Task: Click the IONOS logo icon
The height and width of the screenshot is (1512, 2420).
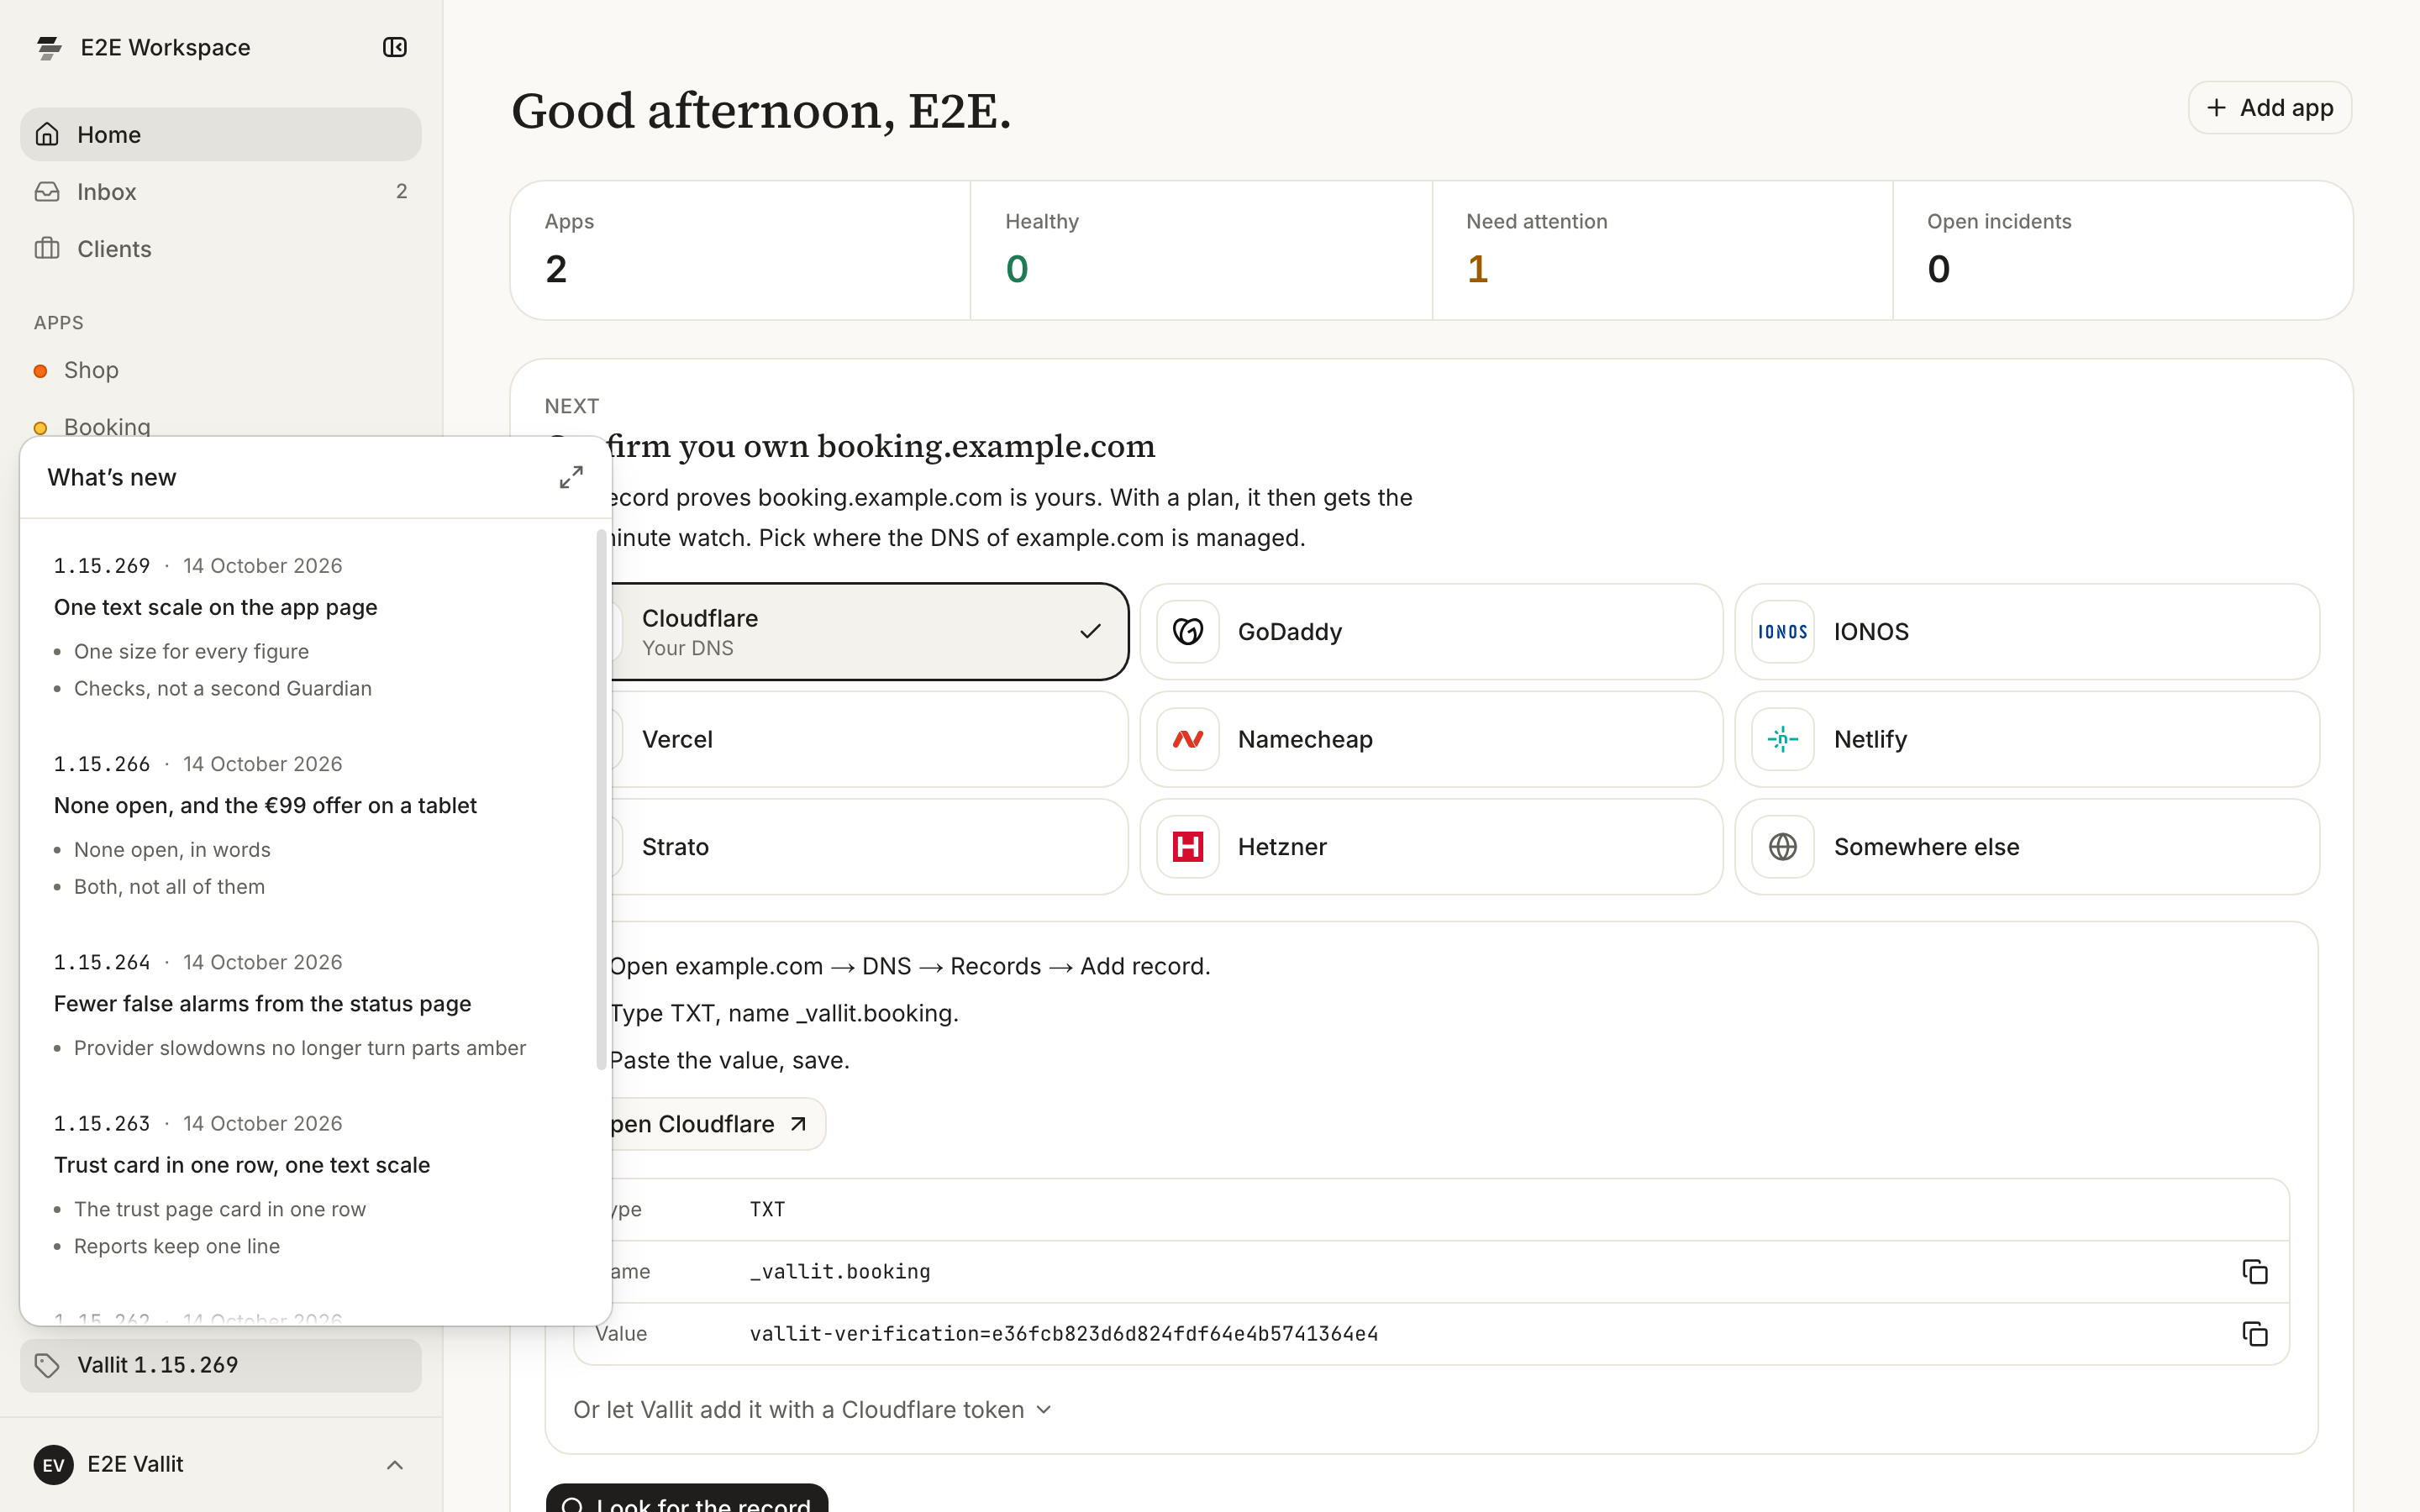Action: tap(1783, 631)
